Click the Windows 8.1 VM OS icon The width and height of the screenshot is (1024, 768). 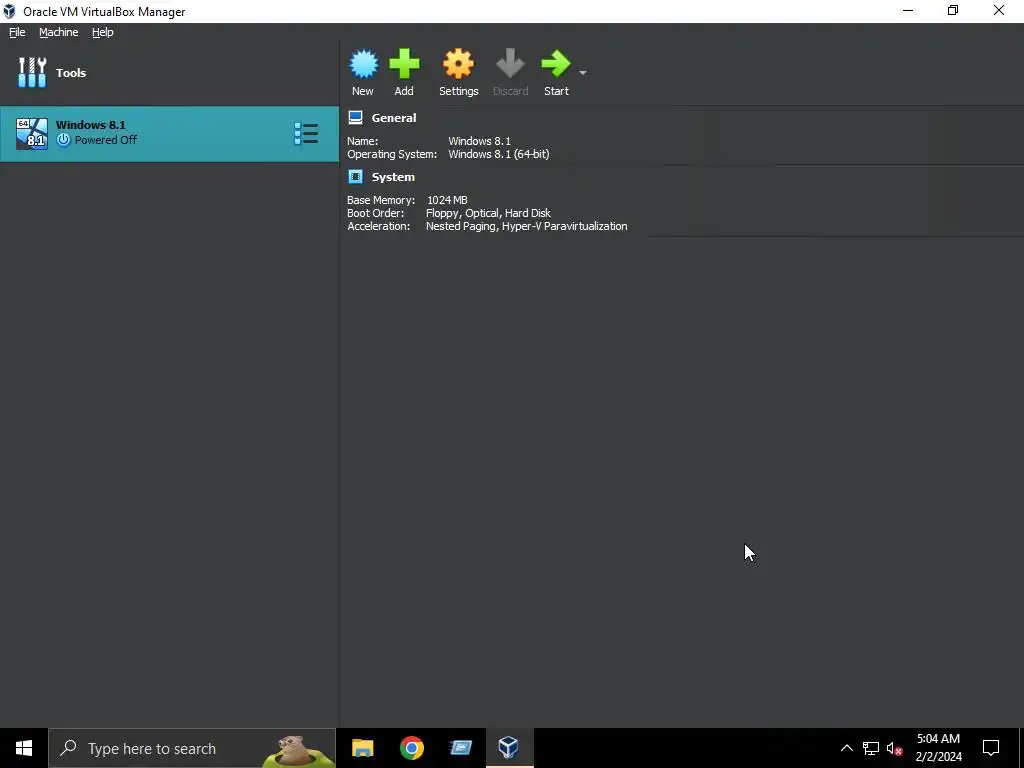coord(32,134)
